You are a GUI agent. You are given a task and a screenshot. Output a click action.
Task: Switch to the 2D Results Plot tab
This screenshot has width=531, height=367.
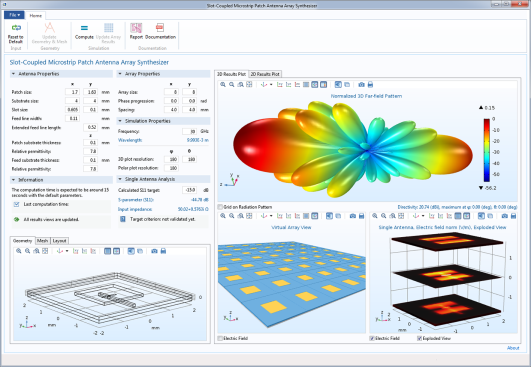click(265, 74)
